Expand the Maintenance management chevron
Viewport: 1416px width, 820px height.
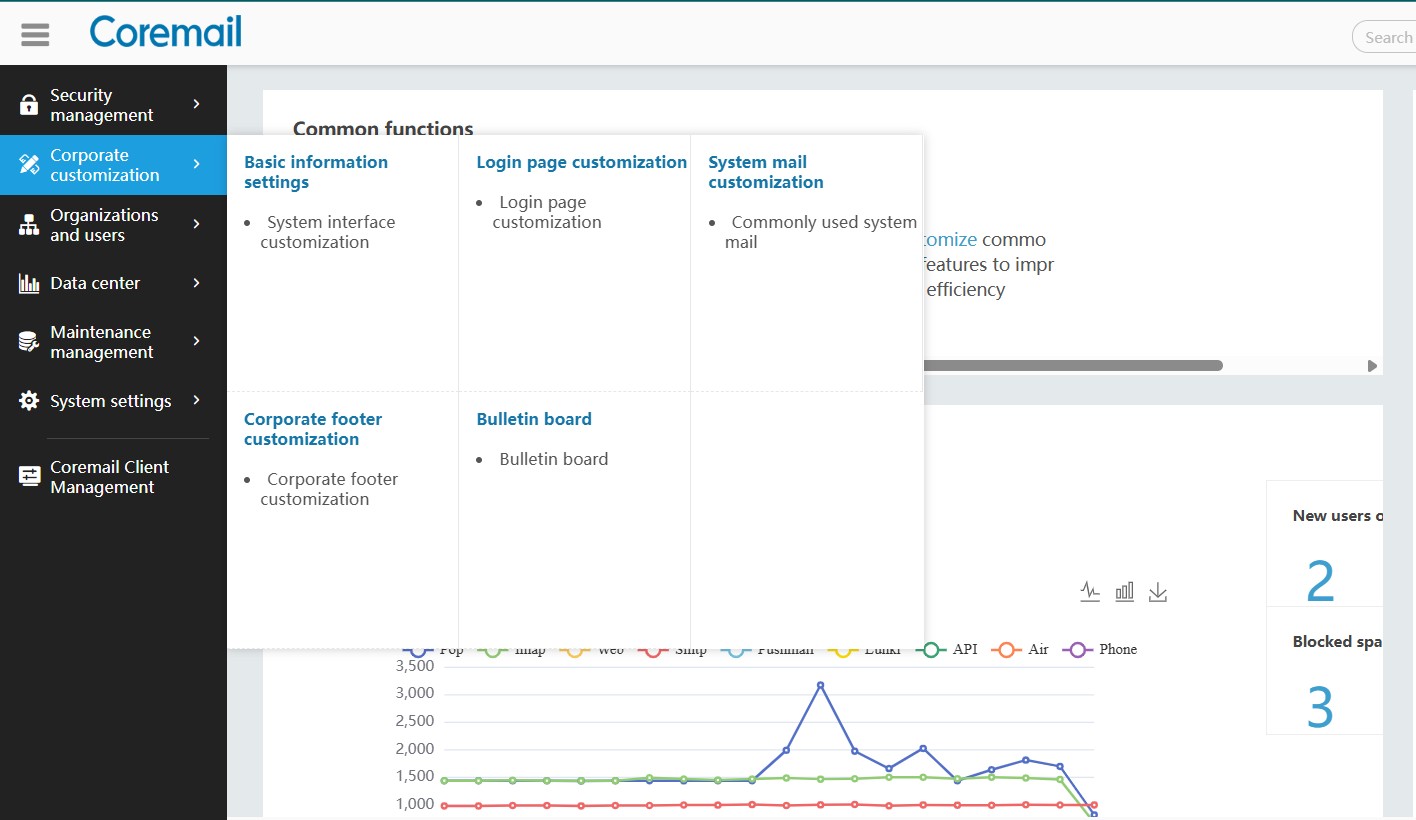(x=197, y=341)
